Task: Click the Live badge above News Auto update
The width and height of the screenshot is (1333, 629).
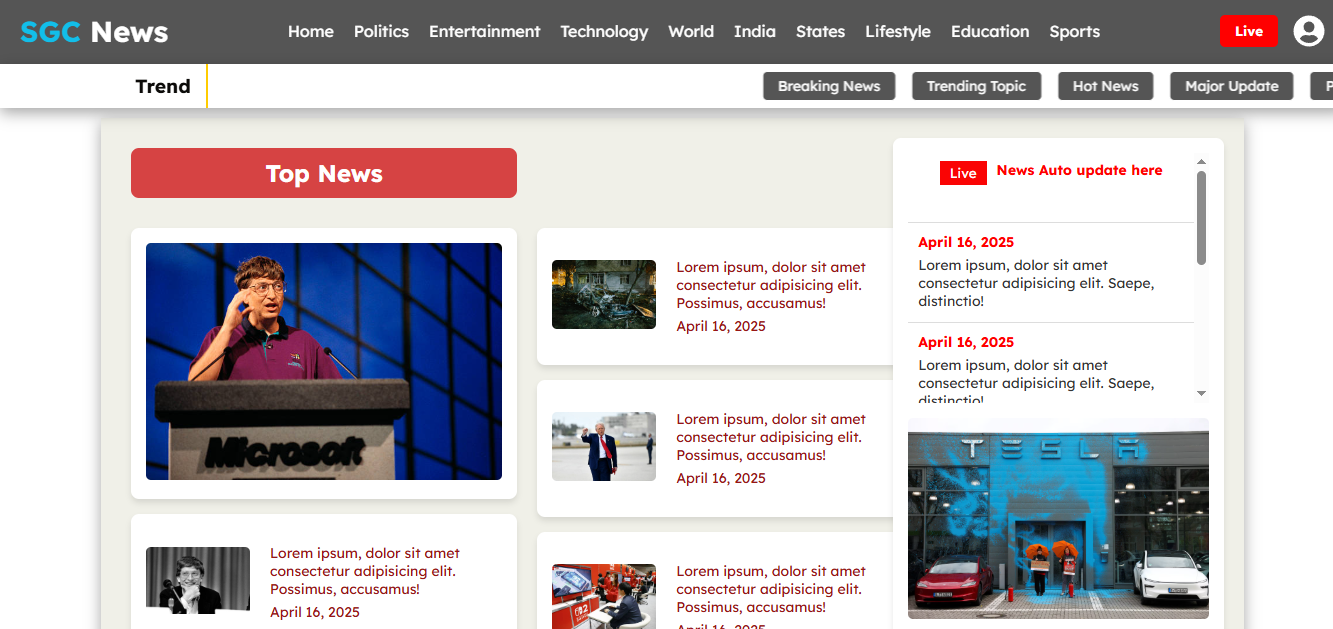Action: 963,173
